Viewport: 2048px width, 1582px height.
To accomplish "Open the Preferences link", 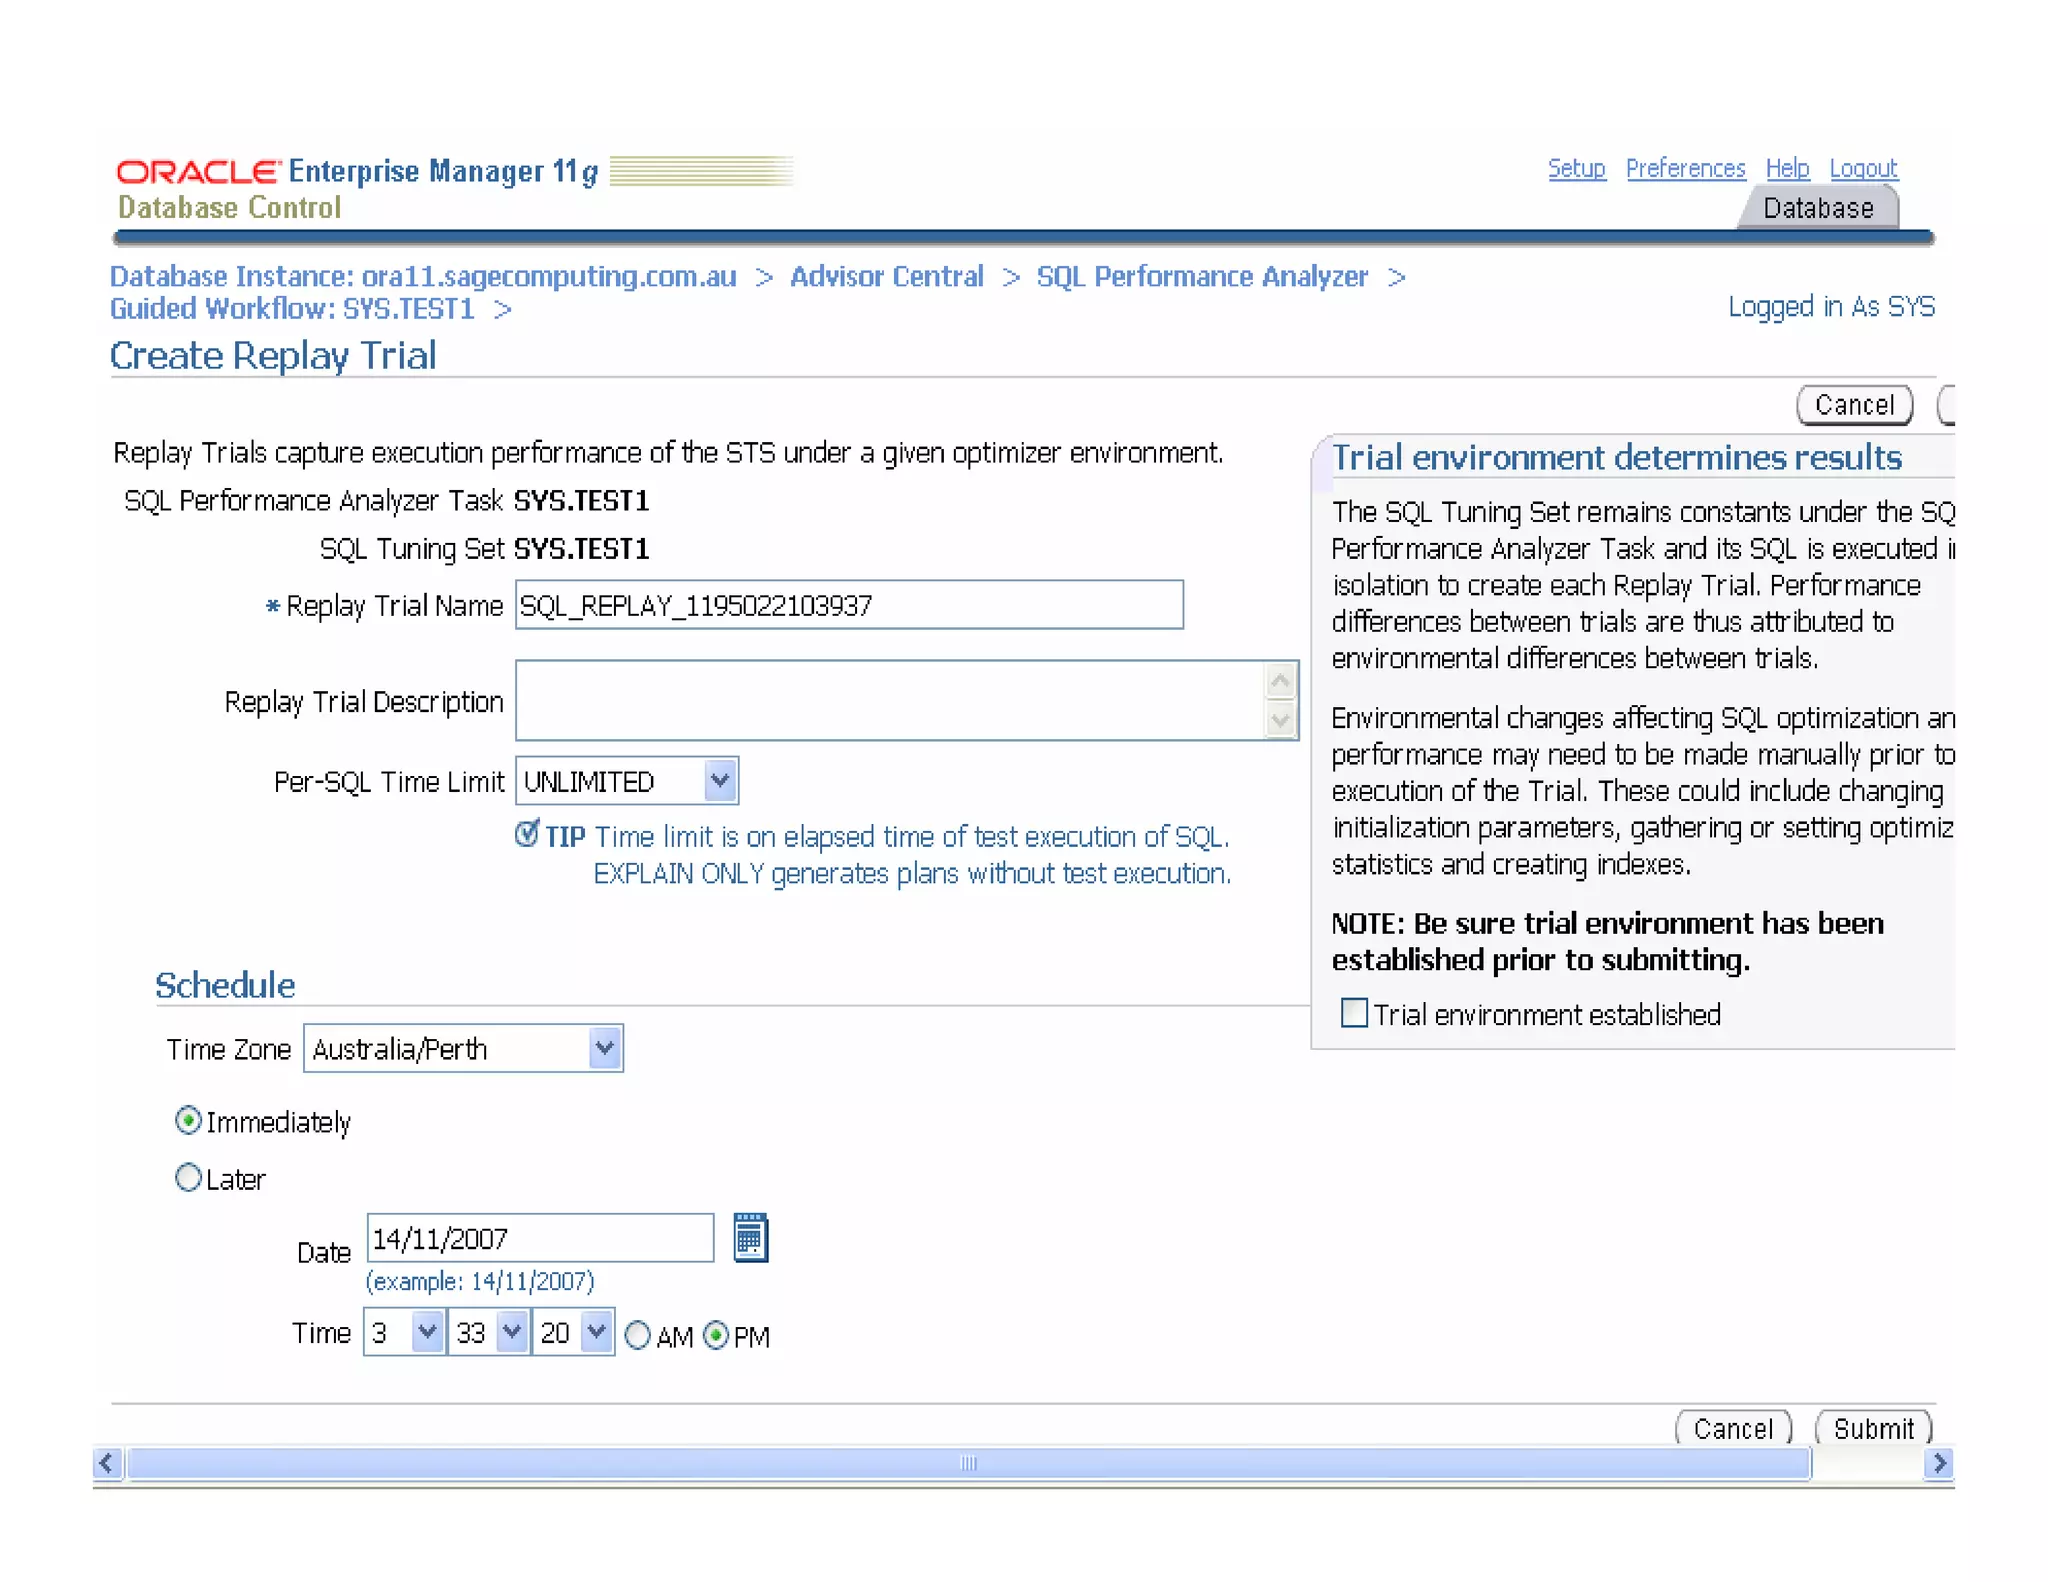I will pos(1685,168).
